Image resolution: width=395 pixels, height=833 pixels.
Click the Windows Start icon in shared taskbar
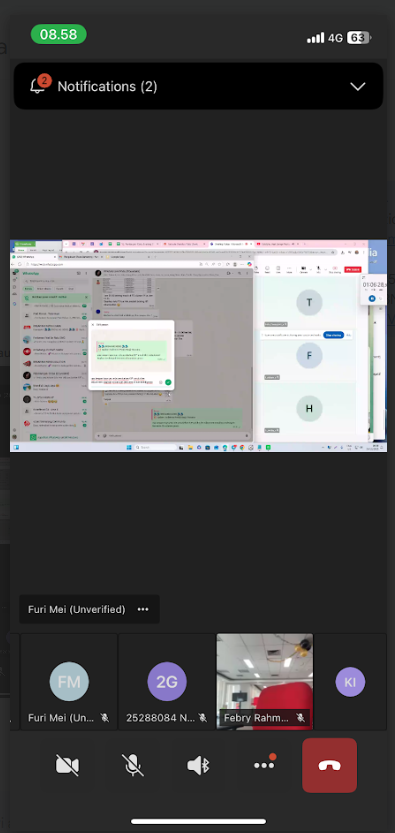128,447
